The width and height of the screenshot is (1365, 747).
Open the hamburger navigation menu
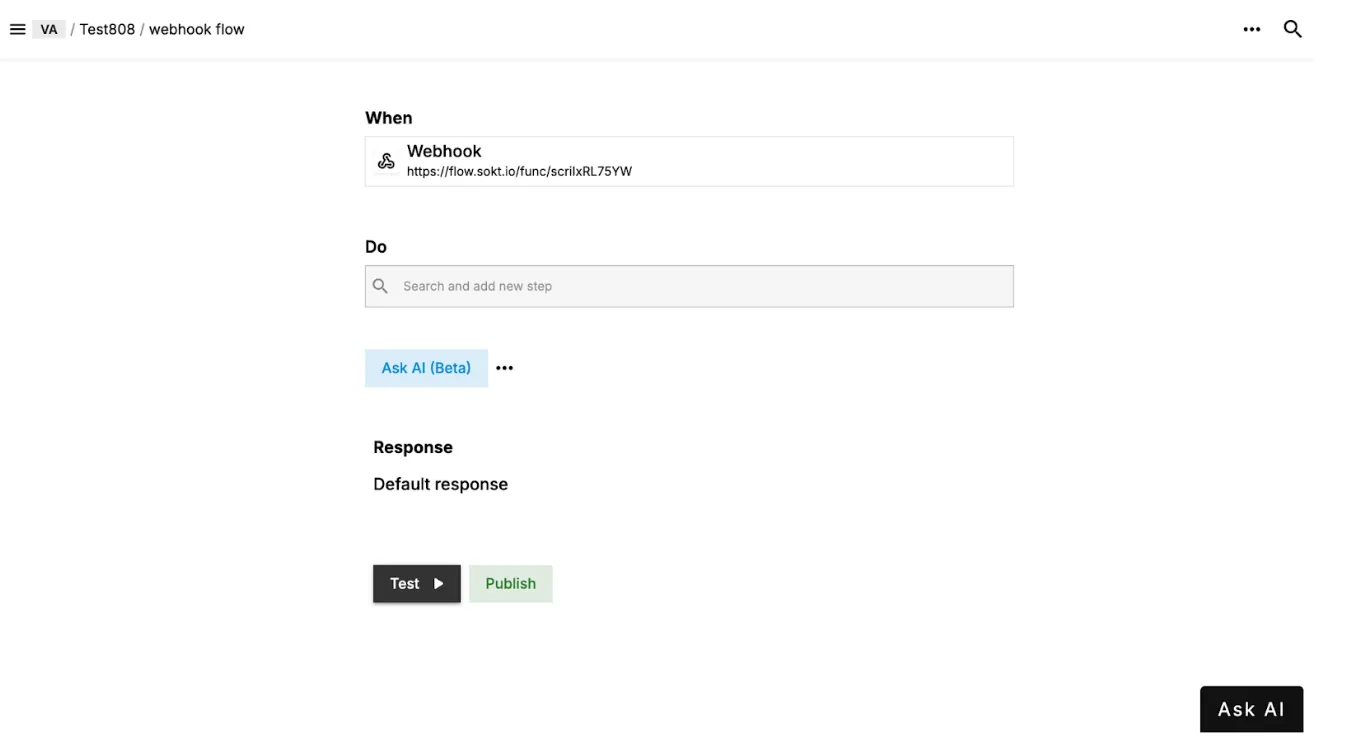point(17,28)
